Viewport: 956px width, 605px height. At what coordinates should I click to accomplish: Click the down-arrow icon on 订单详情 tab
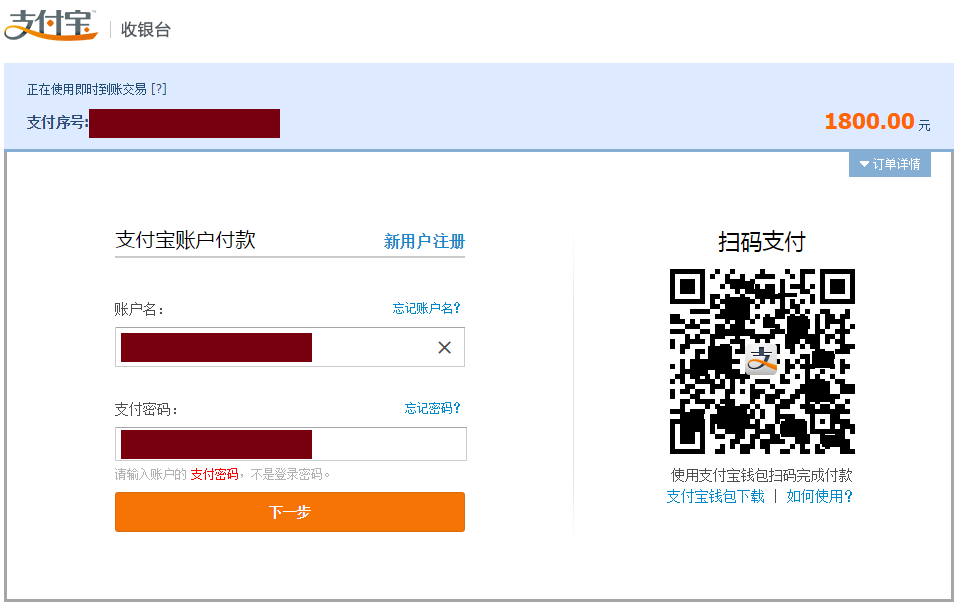click(x=862, y=164)
